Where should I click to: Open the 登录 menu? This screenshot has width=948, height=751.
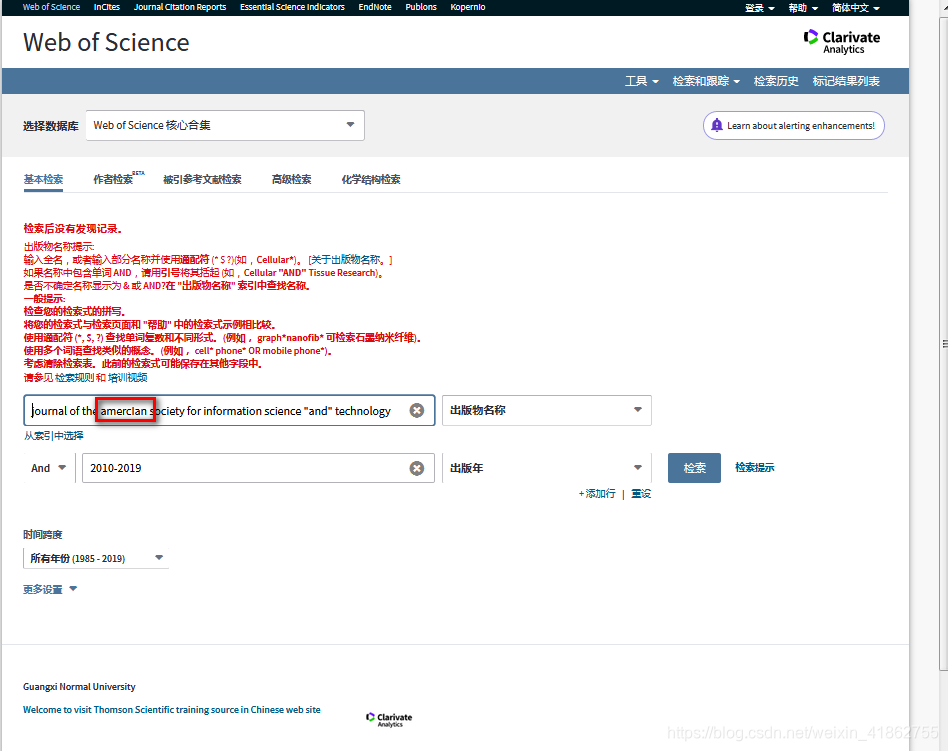coord(759,8)
